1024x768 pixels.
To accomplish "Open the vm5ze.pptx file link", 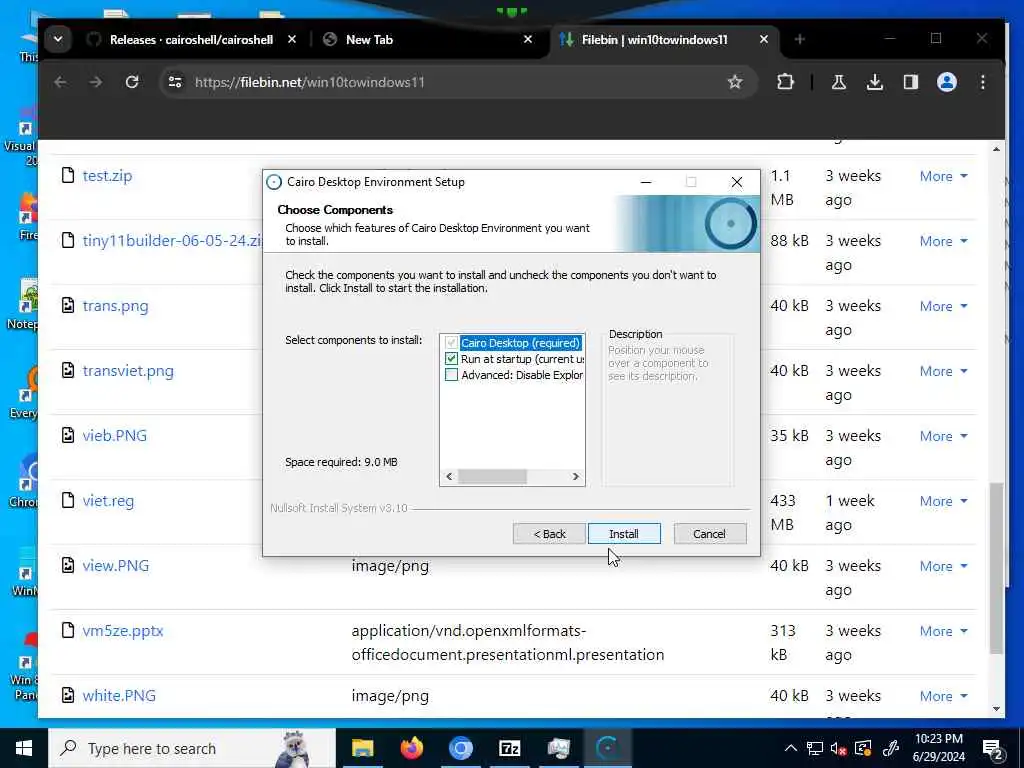I will tap(123, 631).
